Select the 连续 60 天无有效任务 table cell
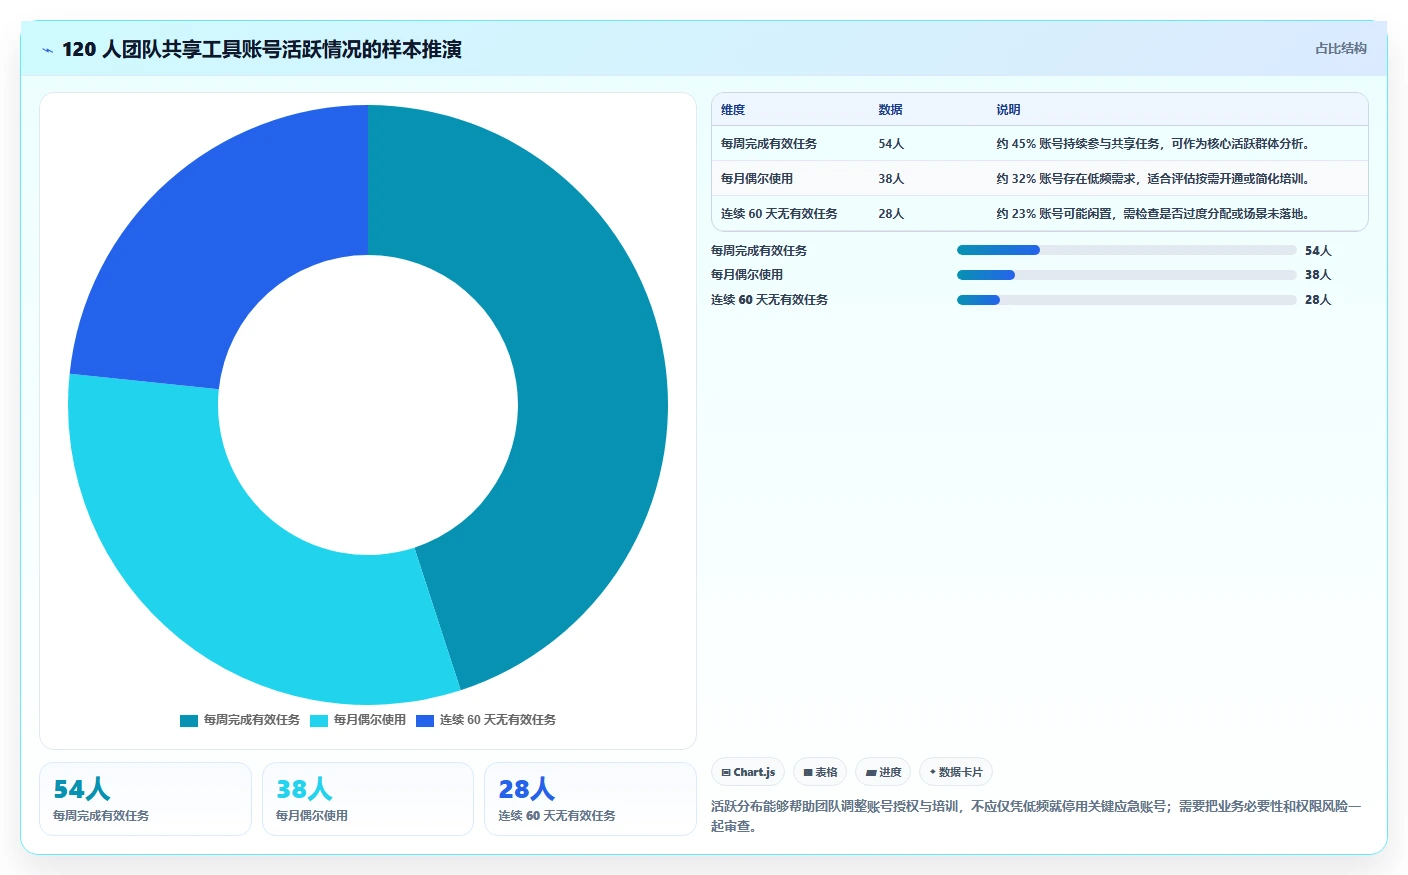 pyautogui.click(x=779, y=214)
